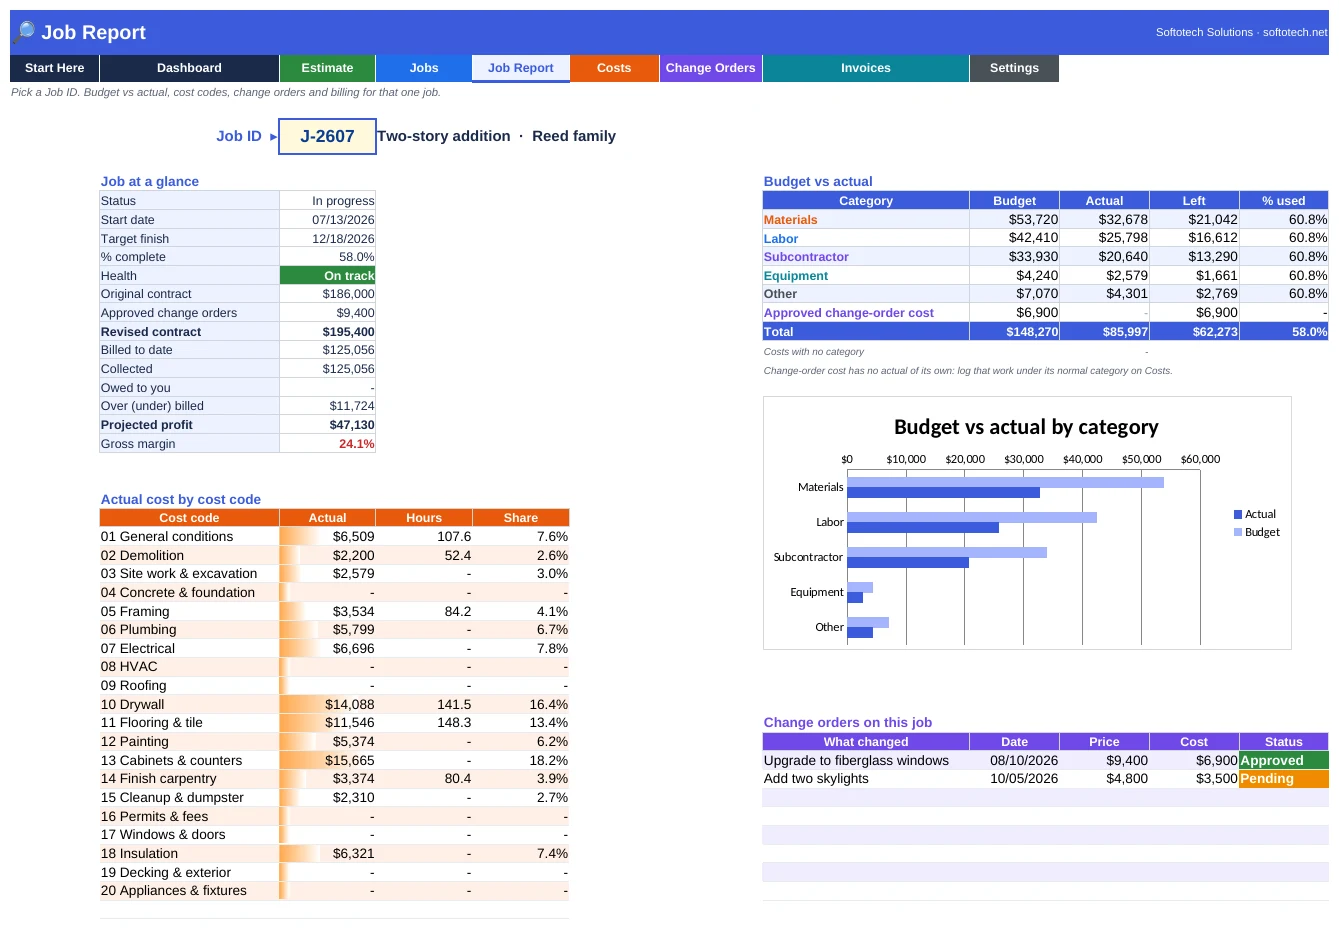Click the What changed column header
This screenshot has height=929, width=1339.
coord(866,742)
